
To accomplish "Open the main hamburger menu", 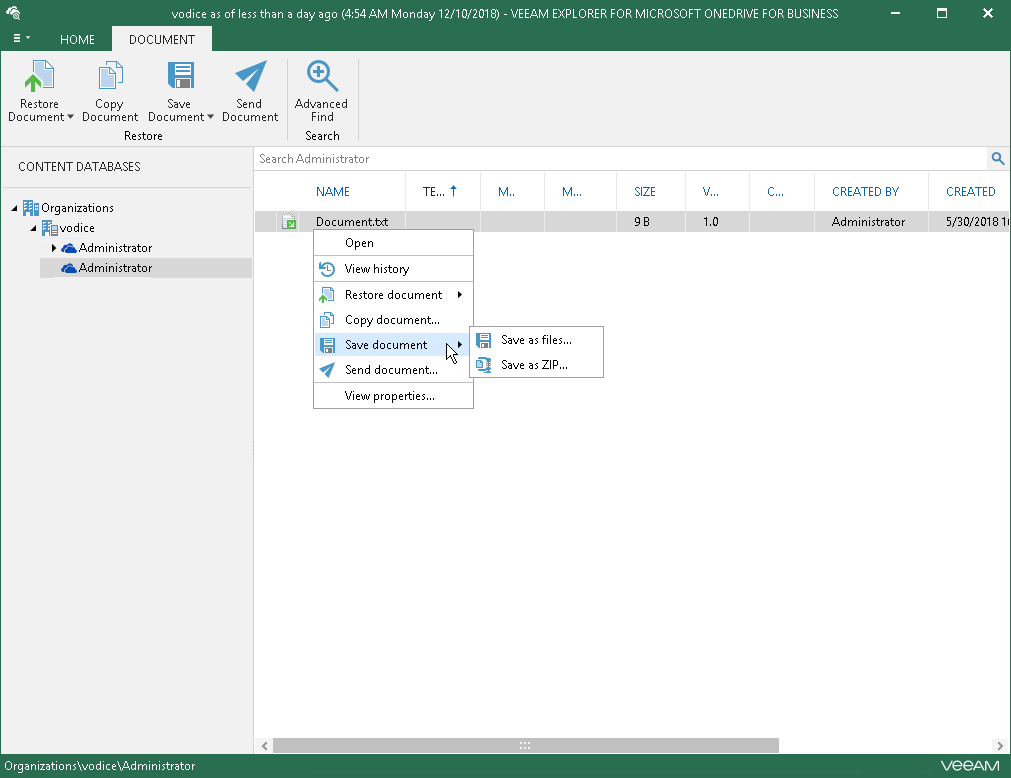I will point(21,39).
